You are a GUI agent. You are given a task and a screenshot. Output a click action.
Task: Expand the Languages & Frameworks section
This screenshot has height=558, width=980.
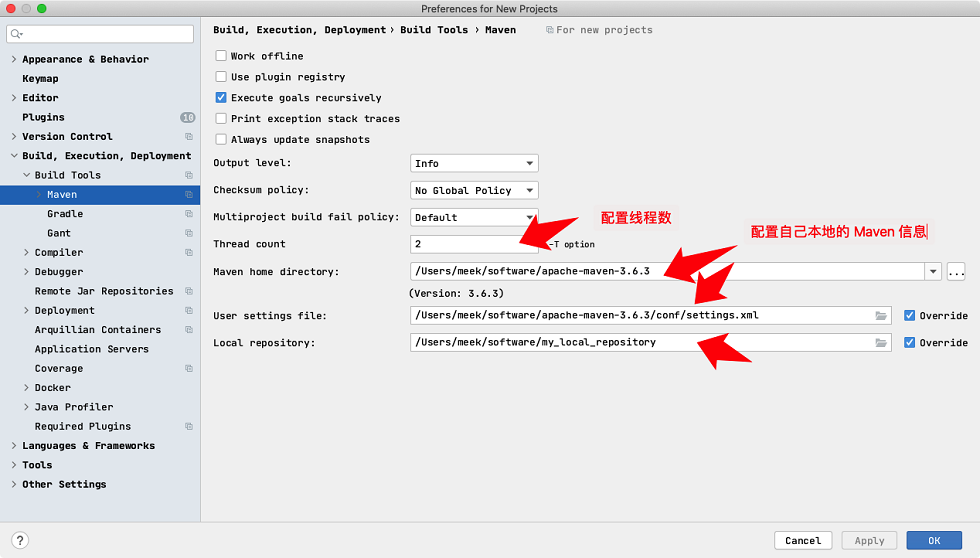pyautogui.click(x=14, y=446)
